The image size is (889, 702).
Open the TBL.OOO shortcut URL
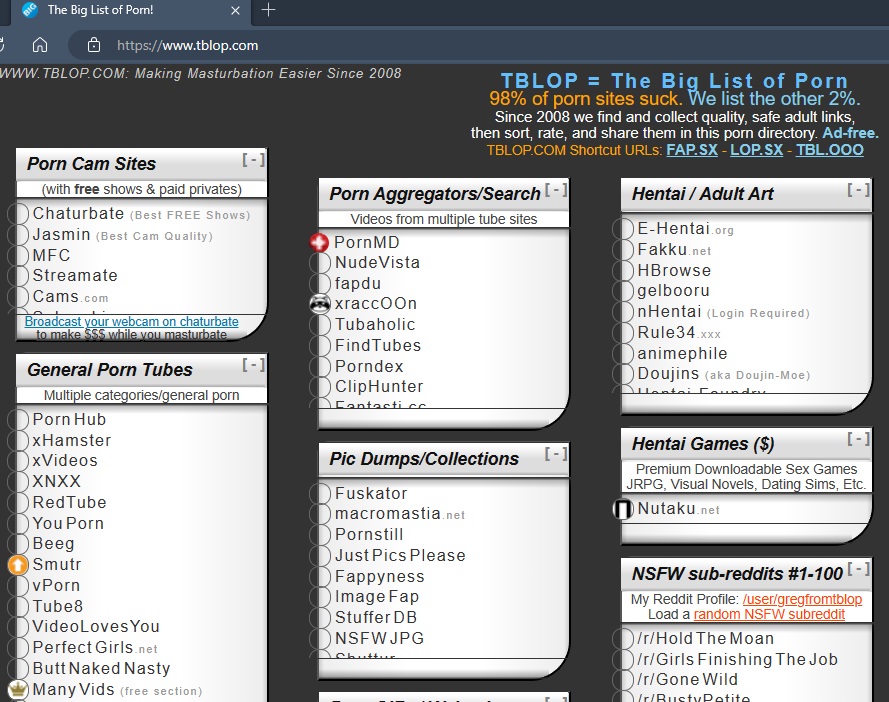(829, 150)
